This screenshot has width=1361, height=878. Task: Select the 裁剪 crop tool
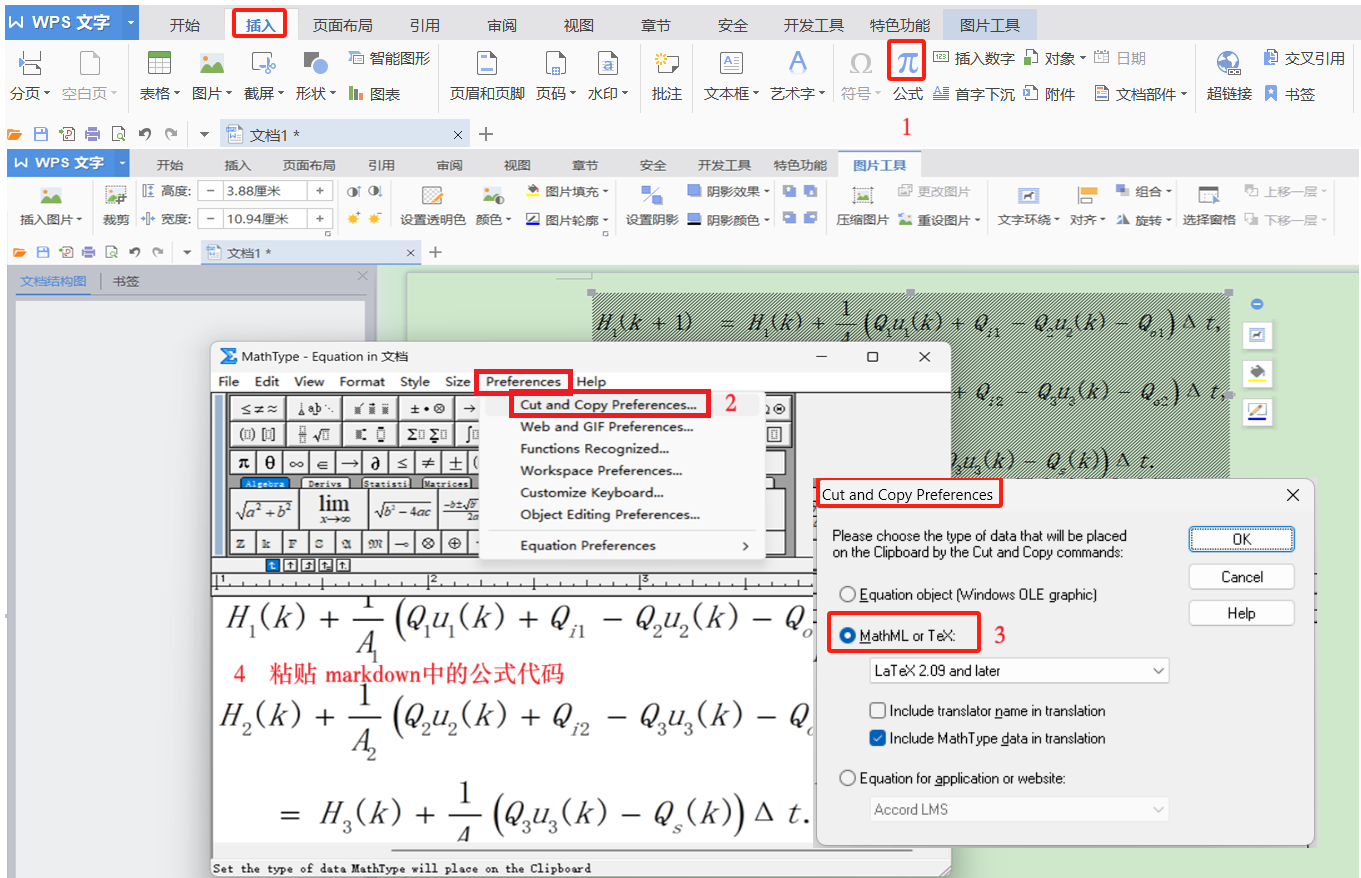116,205
